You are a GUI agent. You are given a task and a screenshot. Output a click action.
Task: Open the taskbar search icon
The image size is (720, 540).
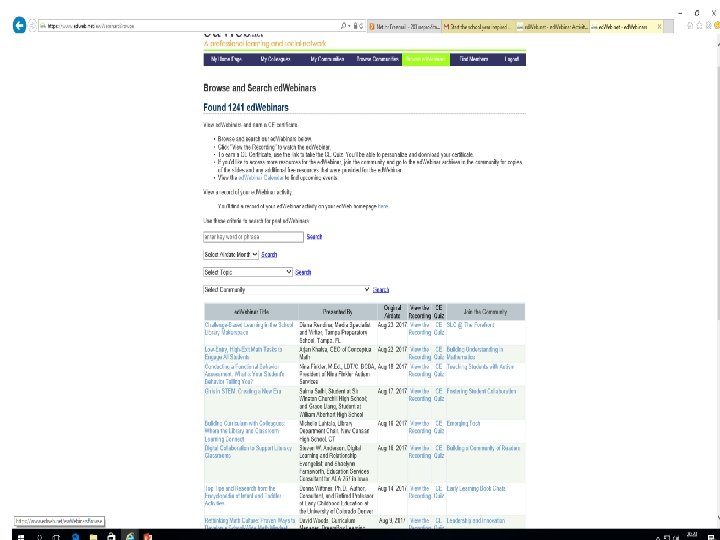tap(39, 536)
